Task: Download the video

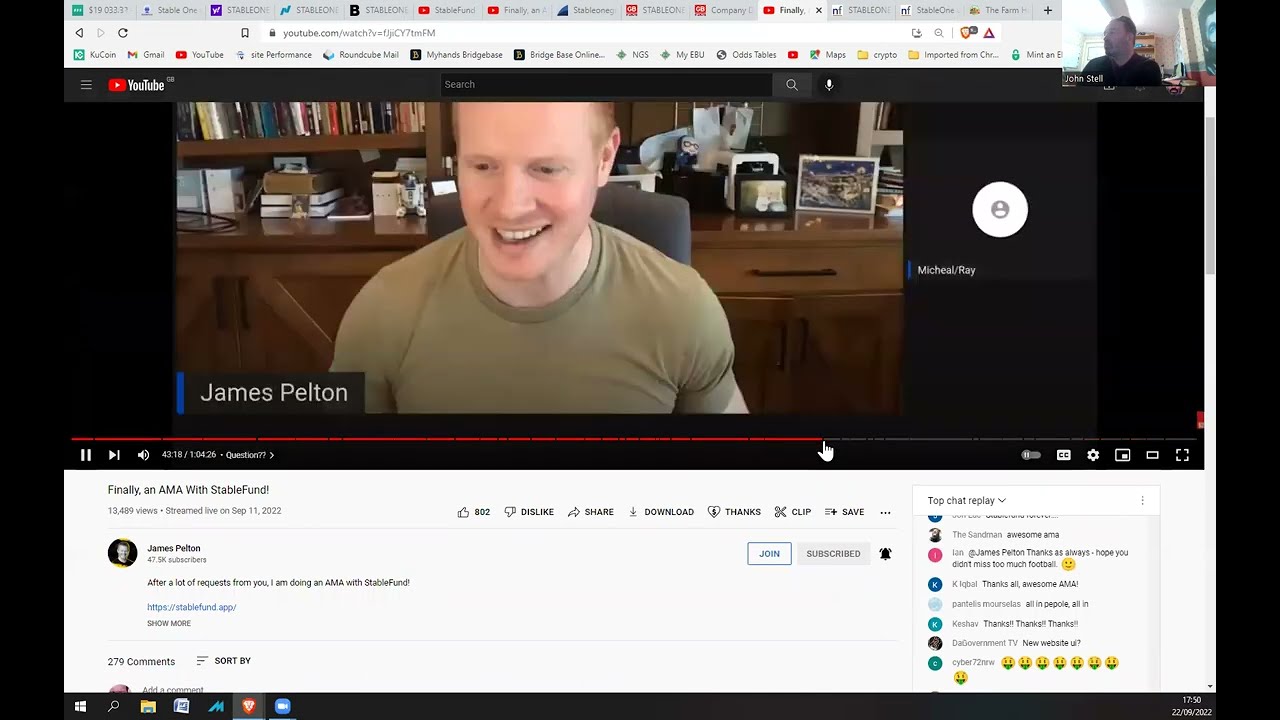Action: (x=661, y=512)
